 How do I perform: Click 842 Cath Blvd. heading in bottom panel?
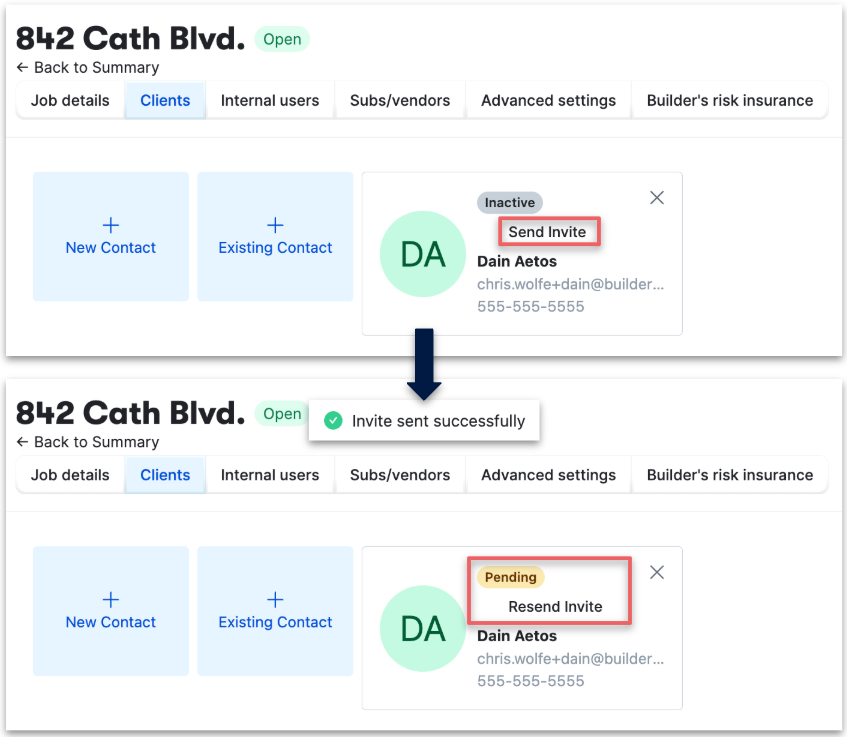pos(130,413)
